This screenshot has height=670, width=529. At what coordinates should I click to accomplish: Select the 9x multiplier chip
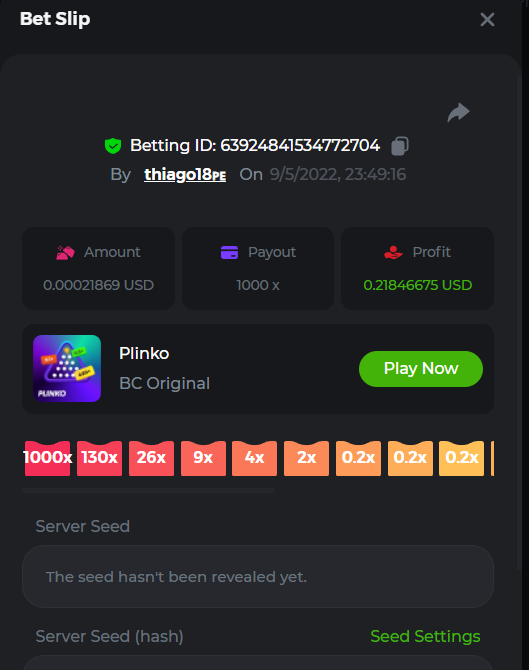click(203, 458)
